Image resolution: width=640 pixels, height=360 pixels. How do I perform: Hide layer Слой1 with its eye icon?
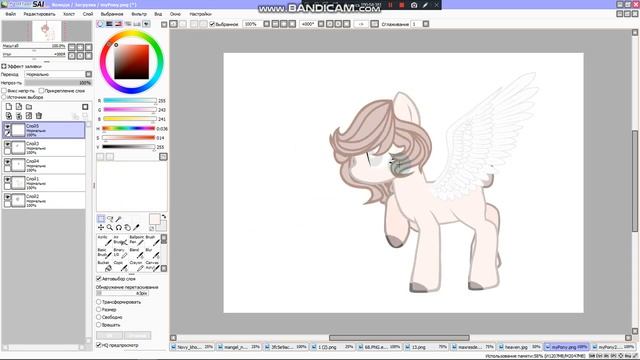coord(7,179)
